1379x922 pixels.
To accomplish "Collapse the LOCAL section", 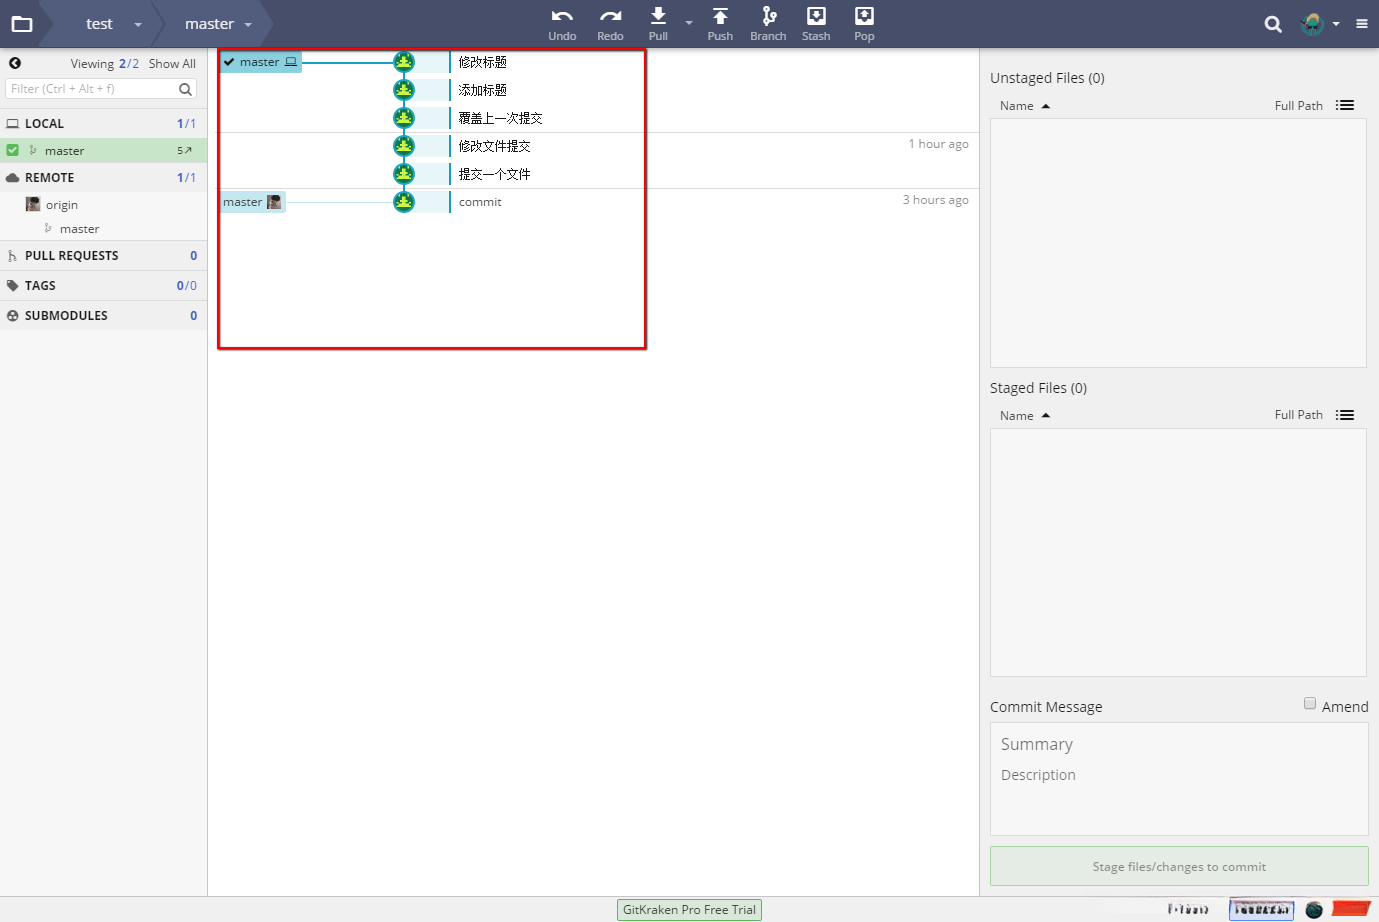I will click(x=104, y=124).
